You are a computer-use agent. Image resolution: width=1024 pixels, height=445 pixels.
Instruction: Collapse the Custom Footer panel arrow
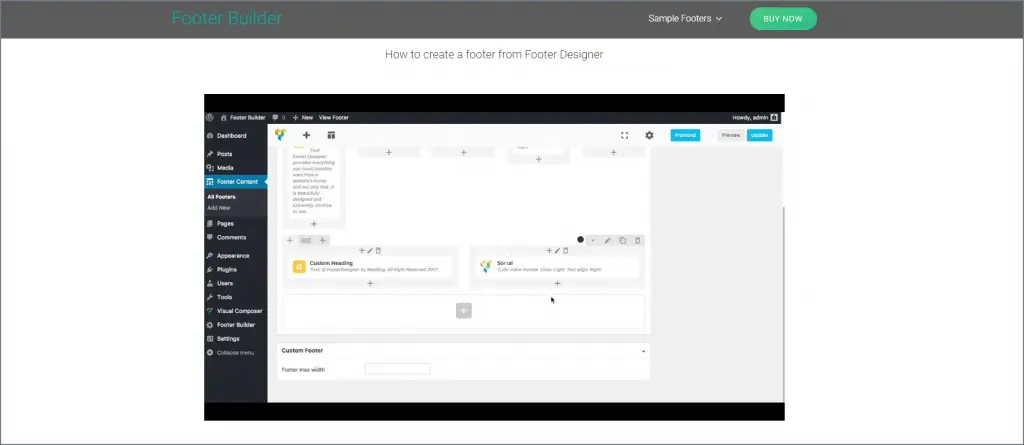643,351
